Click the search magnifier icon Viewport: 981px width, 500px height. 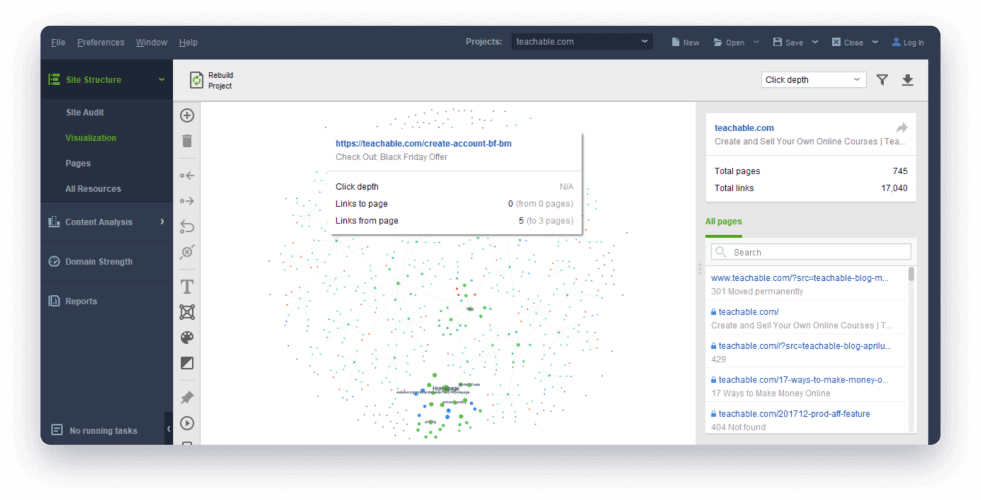click(x=721, y=252)
